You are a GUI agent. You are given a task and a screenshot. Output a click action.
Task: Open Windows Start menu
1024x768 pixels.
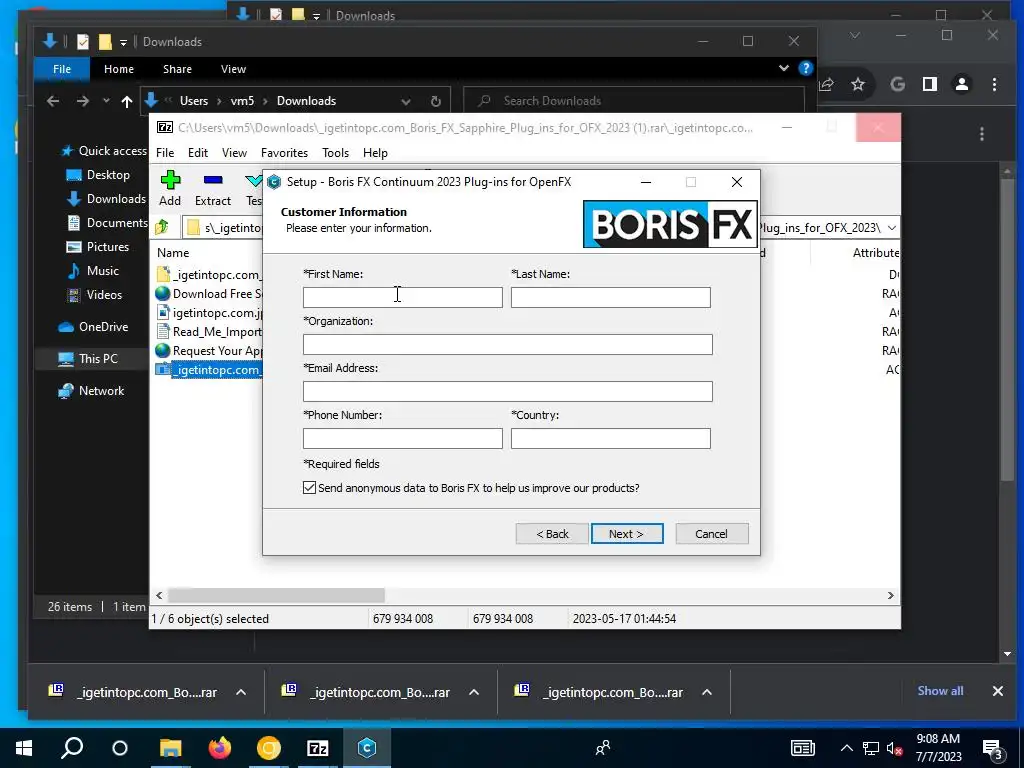(24, 748)
